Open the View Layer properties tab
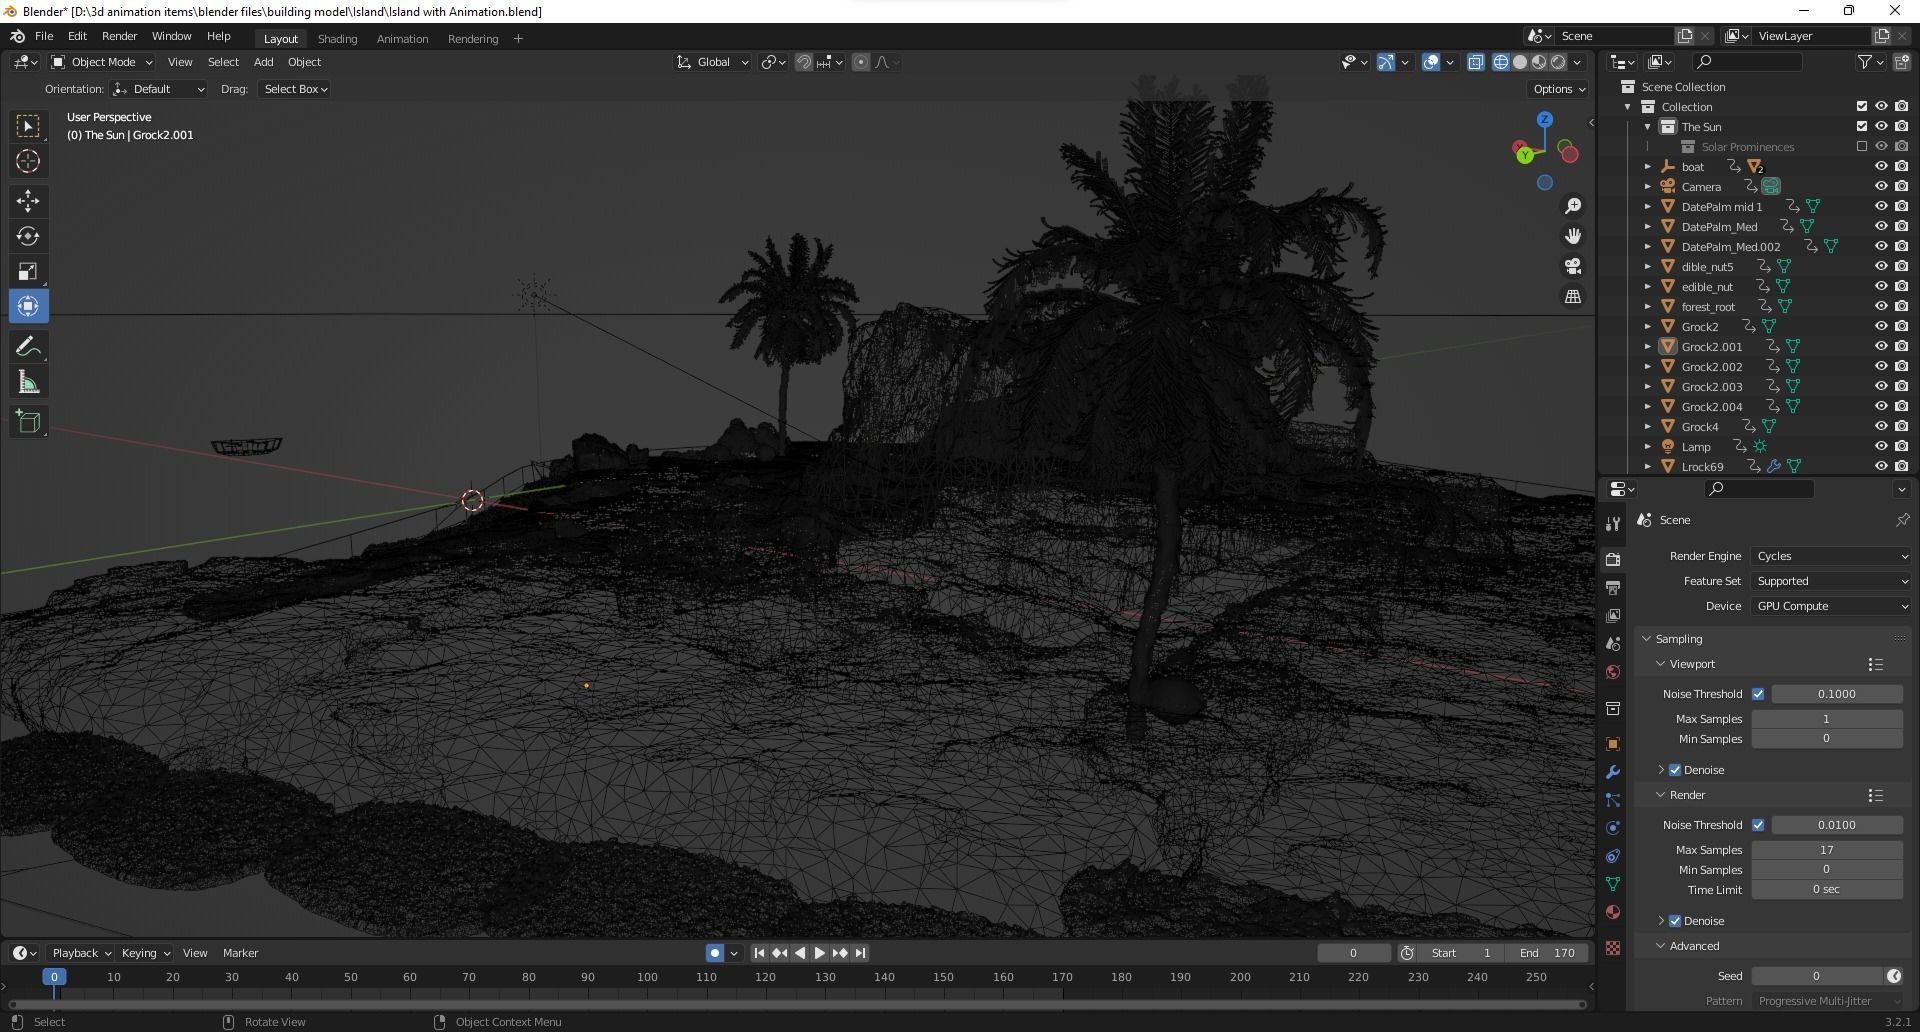The height and width of the screenshot is (1032, 1920). coord(1612,615)
